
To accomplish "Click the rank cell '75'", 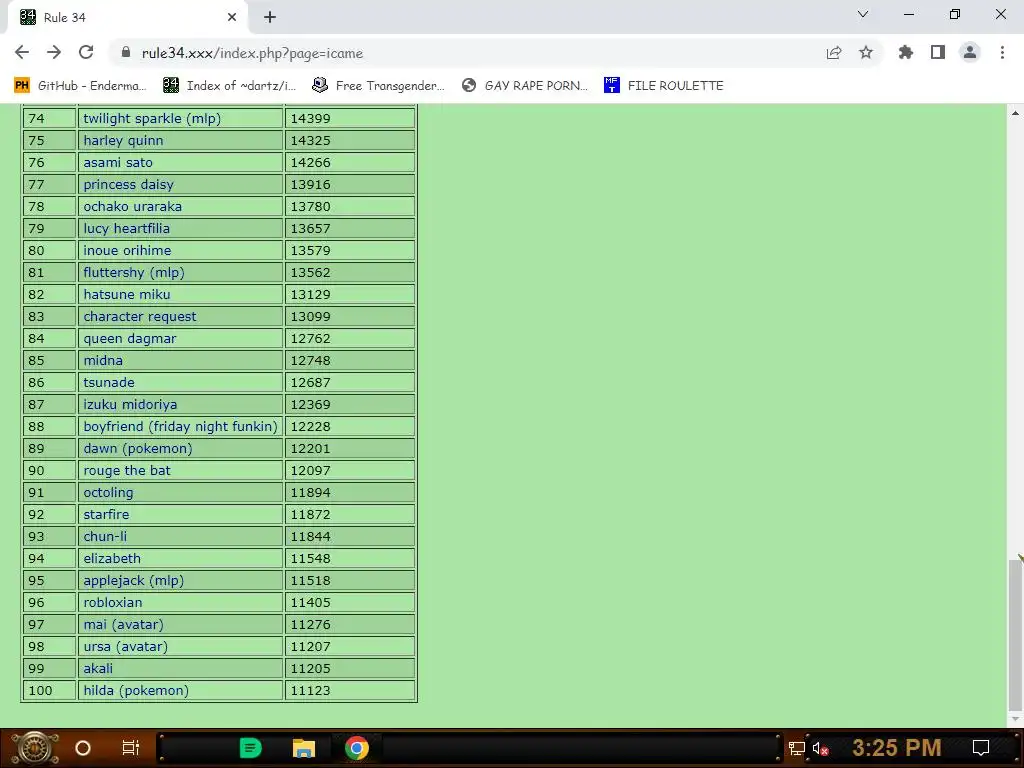I will (x=50, y=140).
